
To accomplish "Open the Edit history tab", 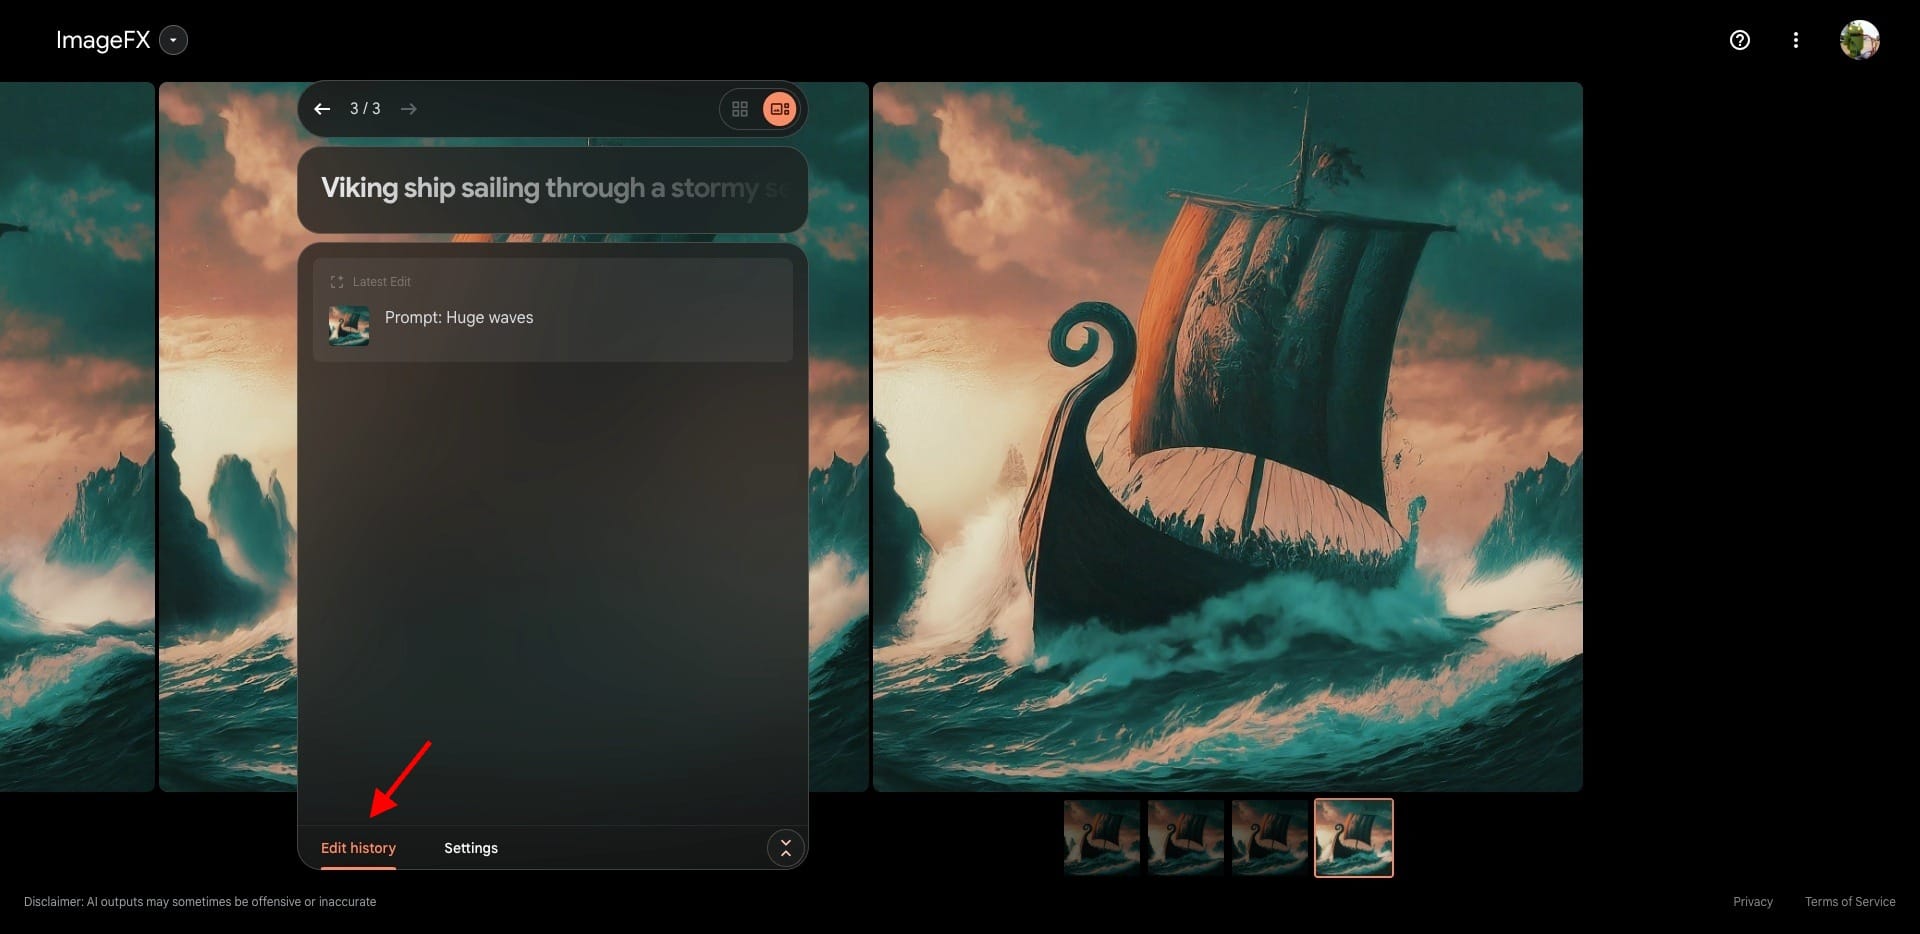I will point(358,848).
